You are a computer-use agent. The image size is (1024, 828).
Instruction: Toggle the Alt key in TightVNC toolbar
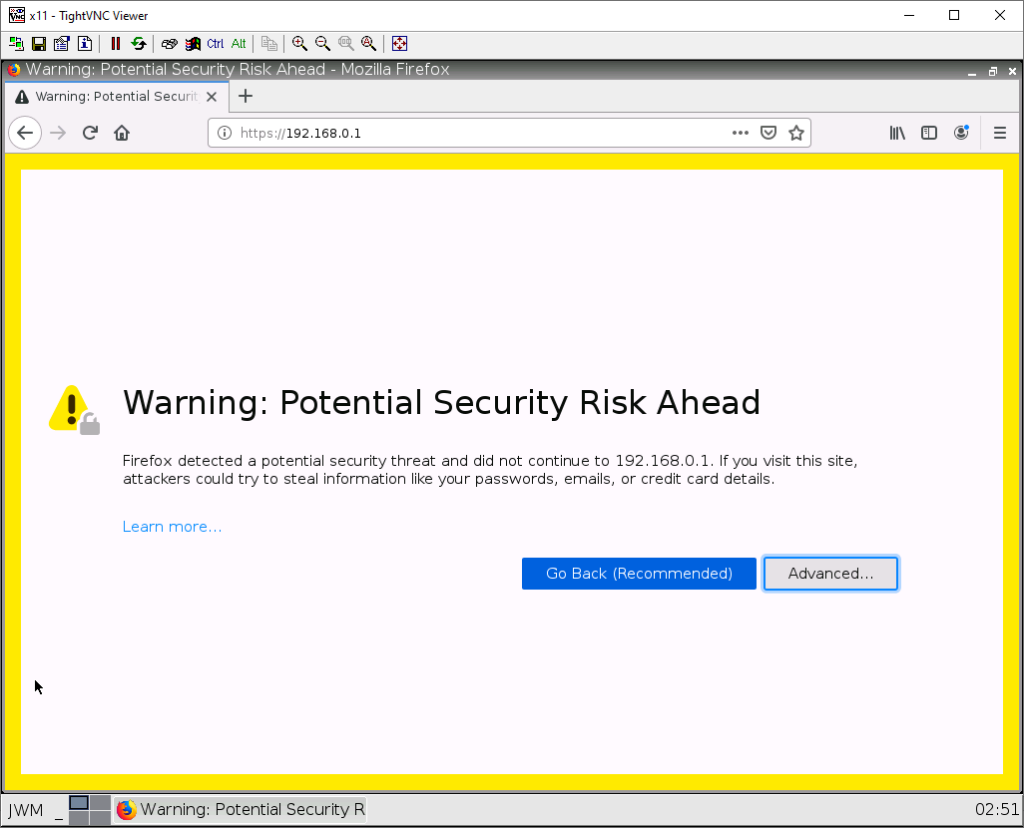pyautogui.click(x=238, y=44)
